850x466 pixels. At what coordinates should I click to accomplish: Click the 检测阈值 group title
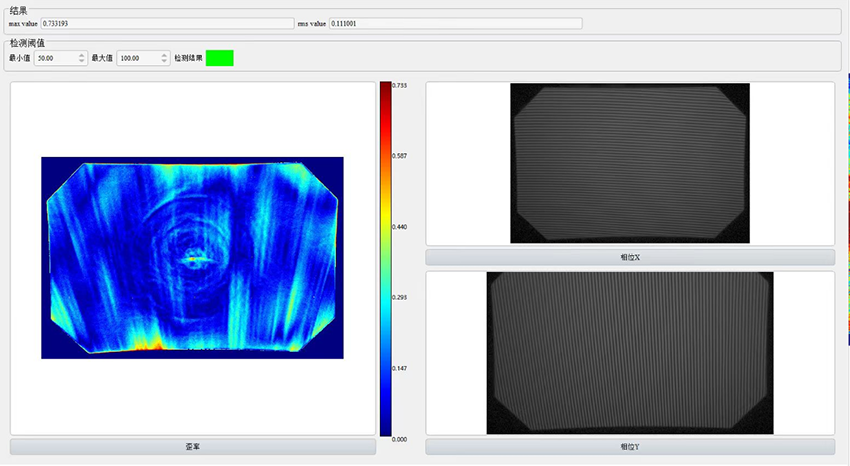pos(26,43)
